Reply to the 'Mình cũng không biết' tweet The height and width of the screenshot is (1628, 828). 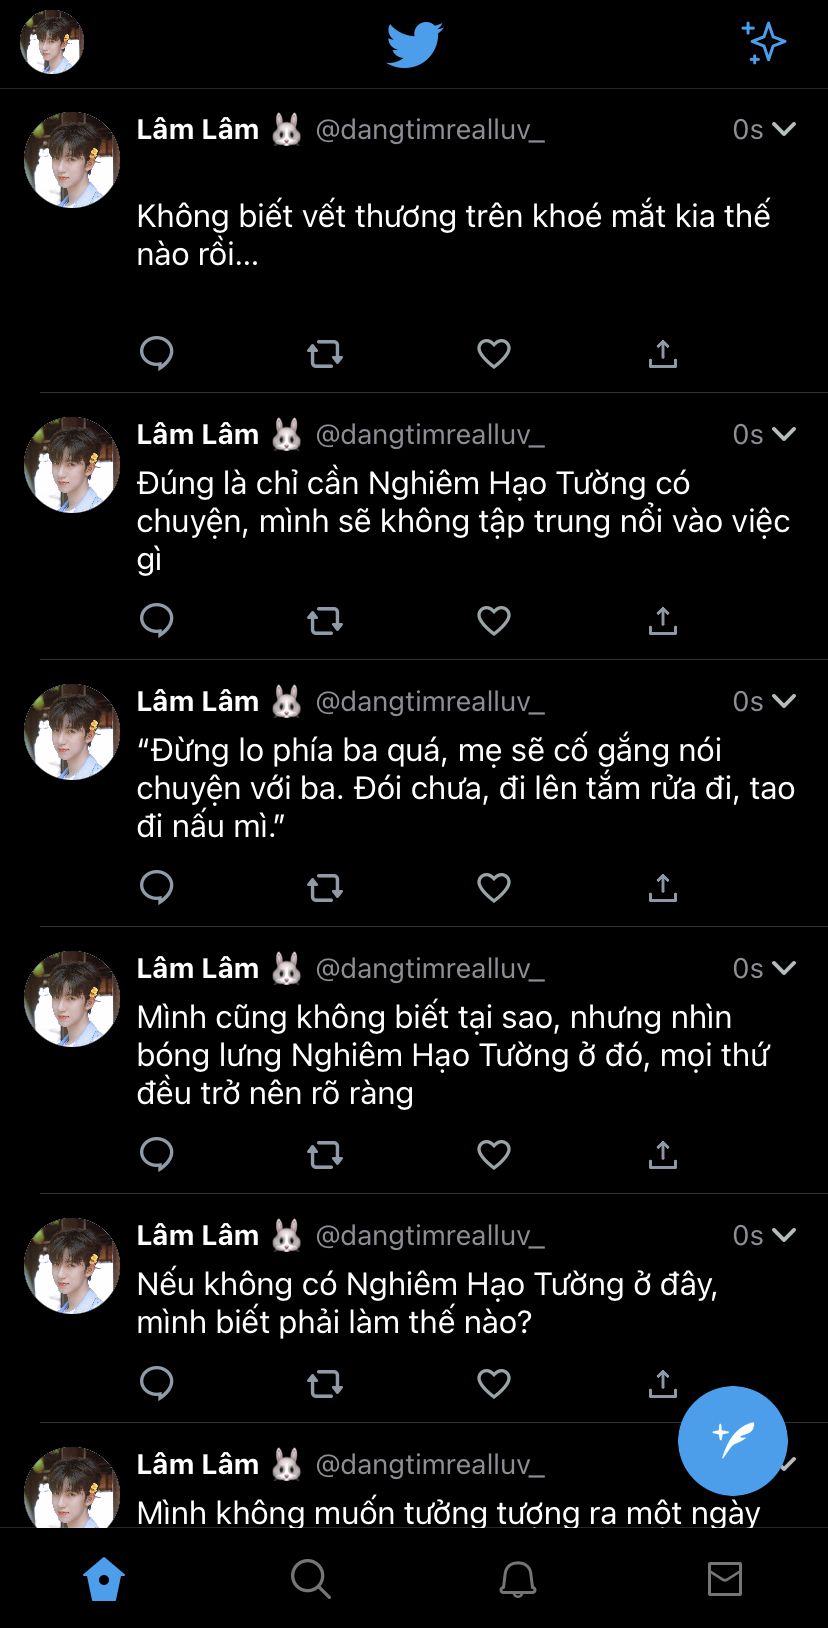tap(157, 1154)
